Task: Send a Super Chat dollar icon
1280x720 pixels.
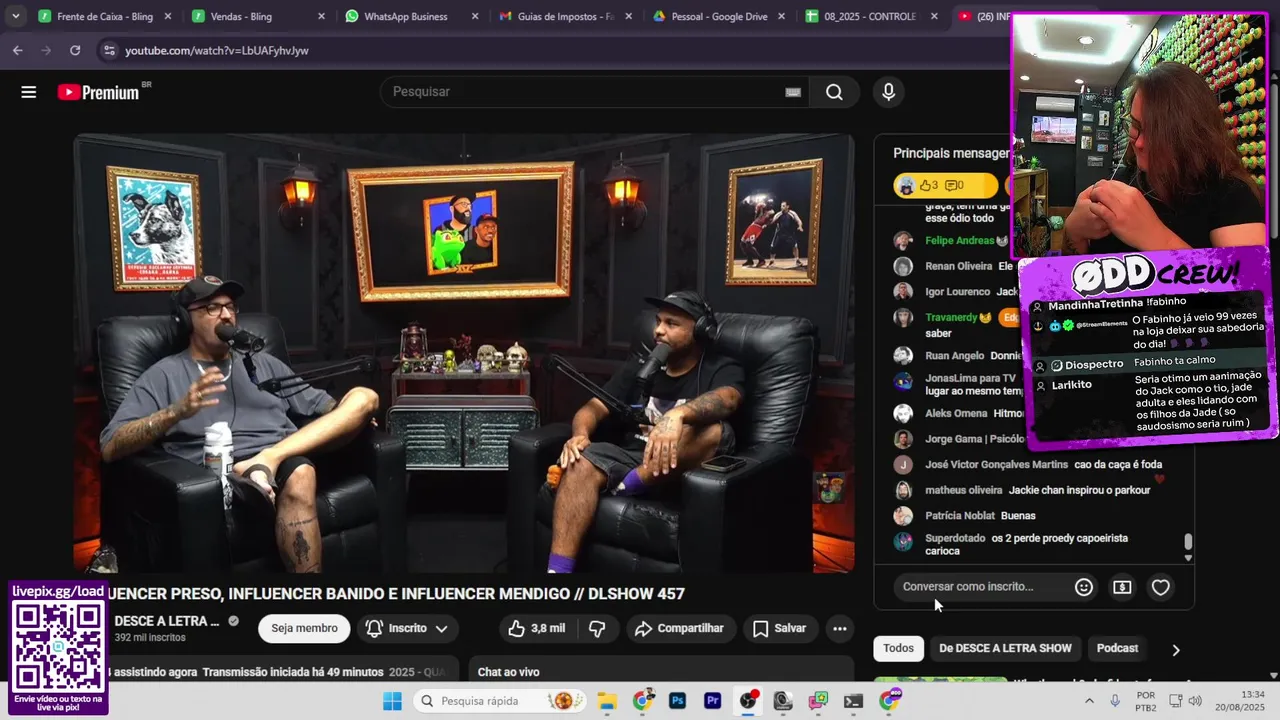Action: click(x=1122, y=587)
